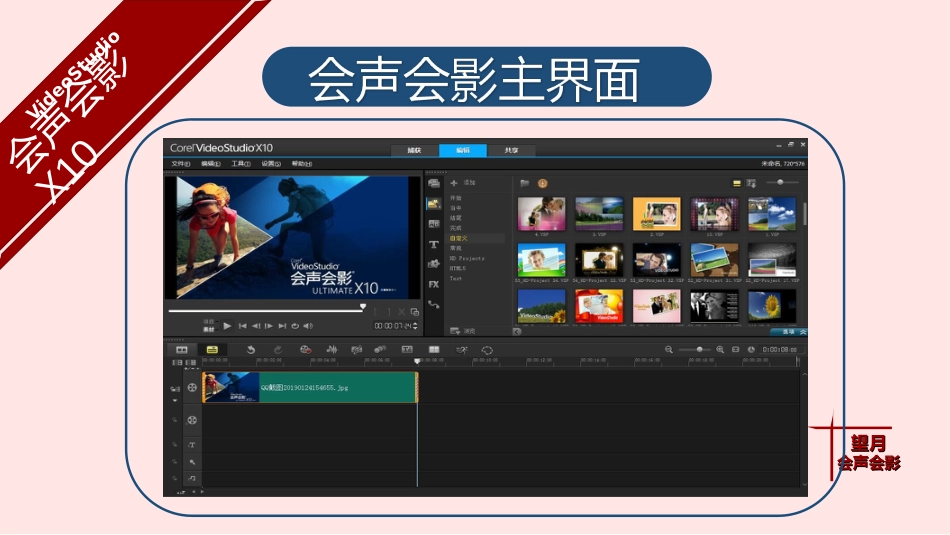Click the timeline zoom slider

(x=695, y=350)
